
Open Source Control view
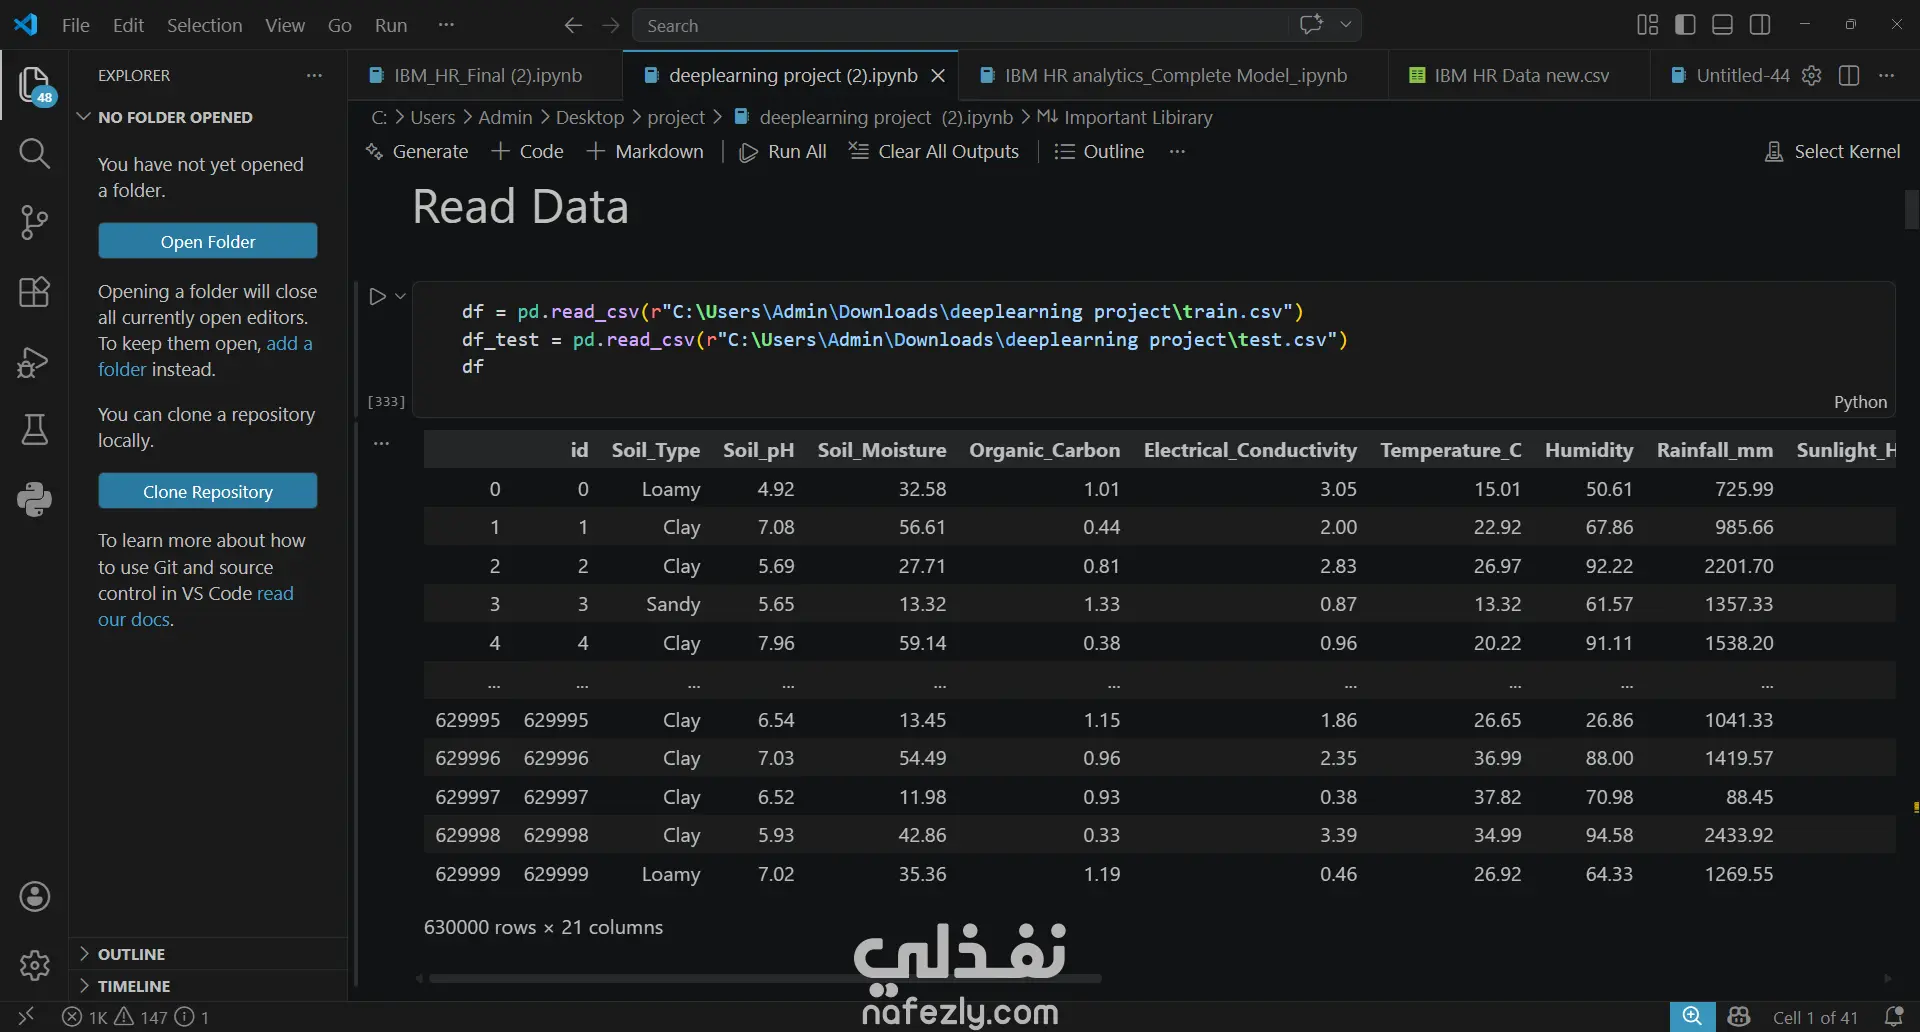35,222
